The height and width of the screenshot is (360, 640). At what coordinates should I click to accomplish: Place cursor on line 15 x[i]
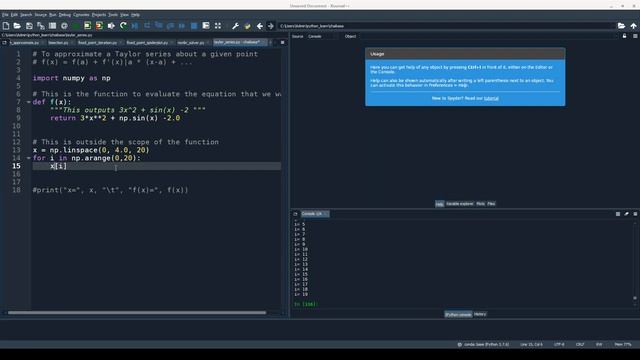[58, 166]
